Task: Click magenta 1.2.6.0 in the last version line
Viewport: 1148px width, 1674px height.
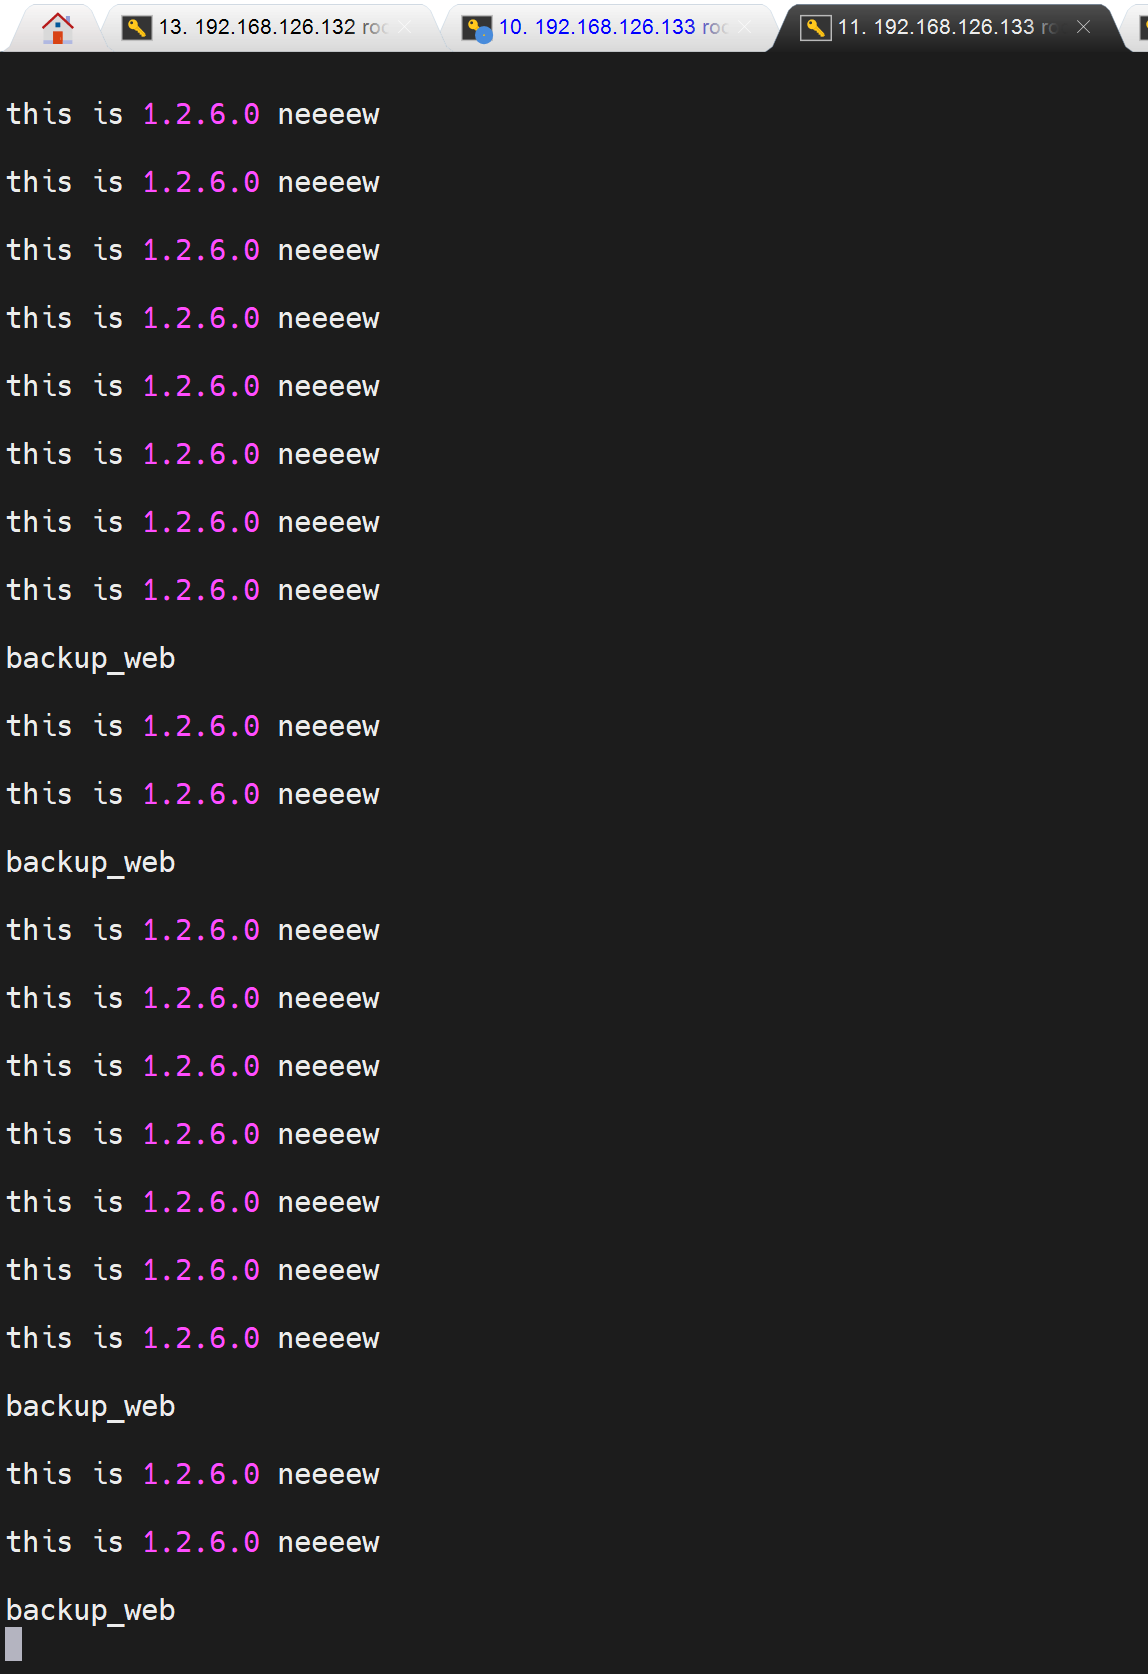Action: [201, 1542]
